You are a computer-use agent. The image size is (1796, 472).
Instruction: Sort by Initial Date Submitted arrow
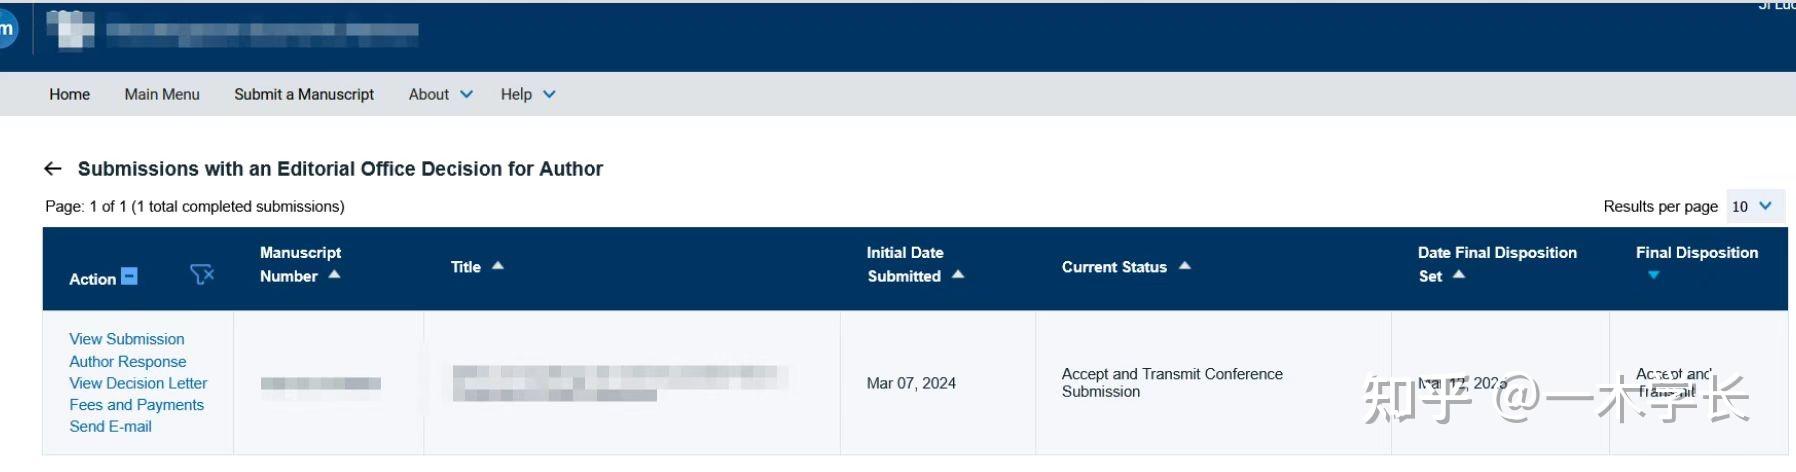[x=958, y=275]
